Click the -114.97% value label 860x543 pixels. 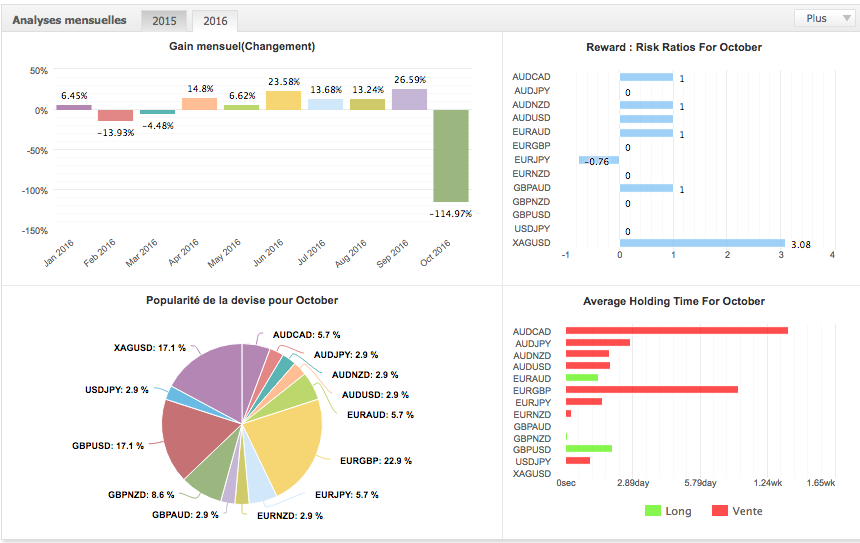point(450,213)
